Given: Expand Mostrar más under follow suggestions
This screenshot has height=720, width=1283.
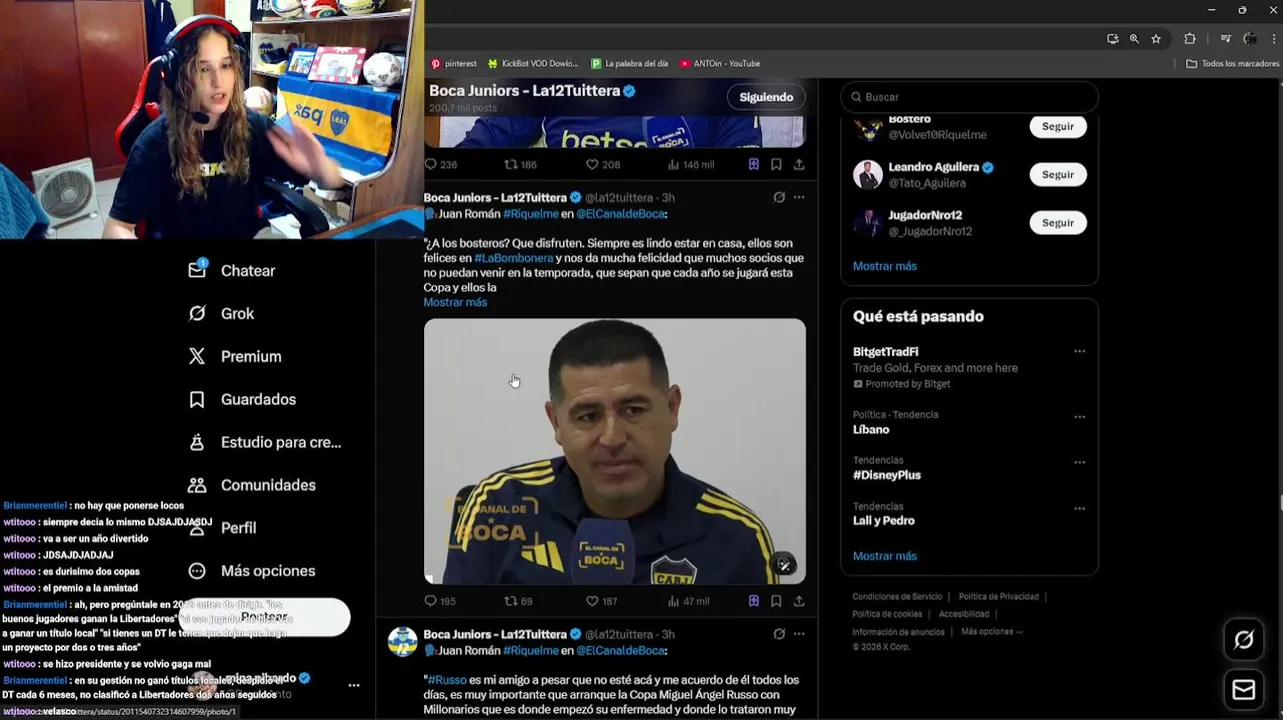Looking at the screenshot, I should pos(884,266).
